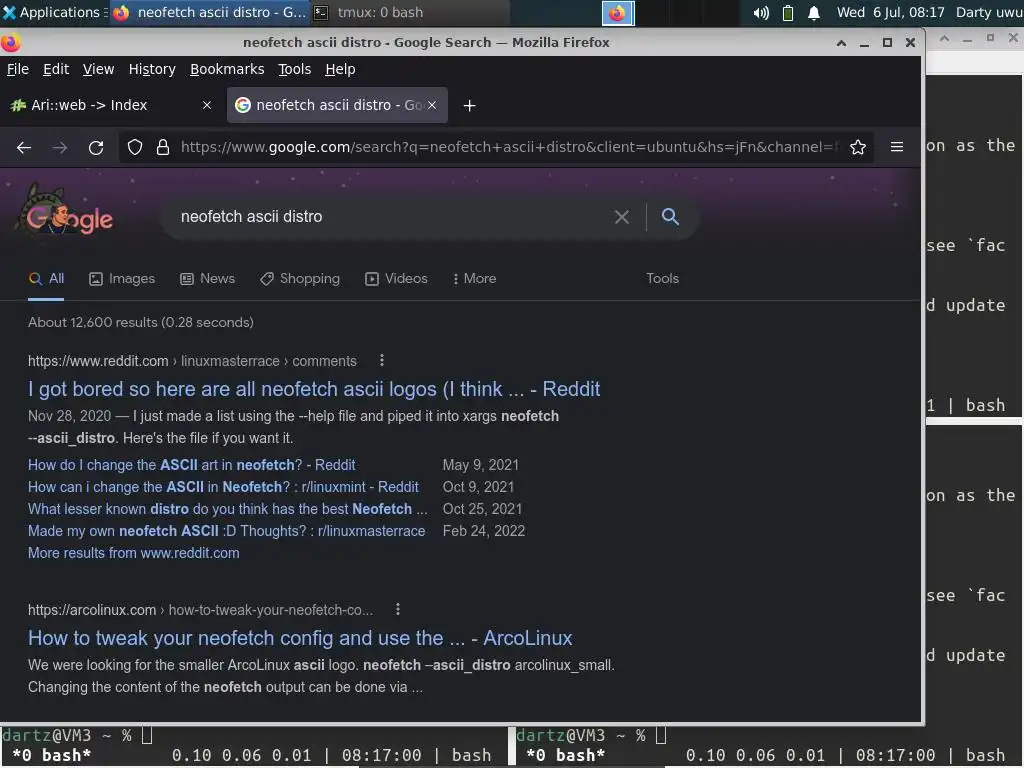Click into the Google search input field
Image resolution: width=1024 pixels, height=768 pixels.
[x=392, y=217]
